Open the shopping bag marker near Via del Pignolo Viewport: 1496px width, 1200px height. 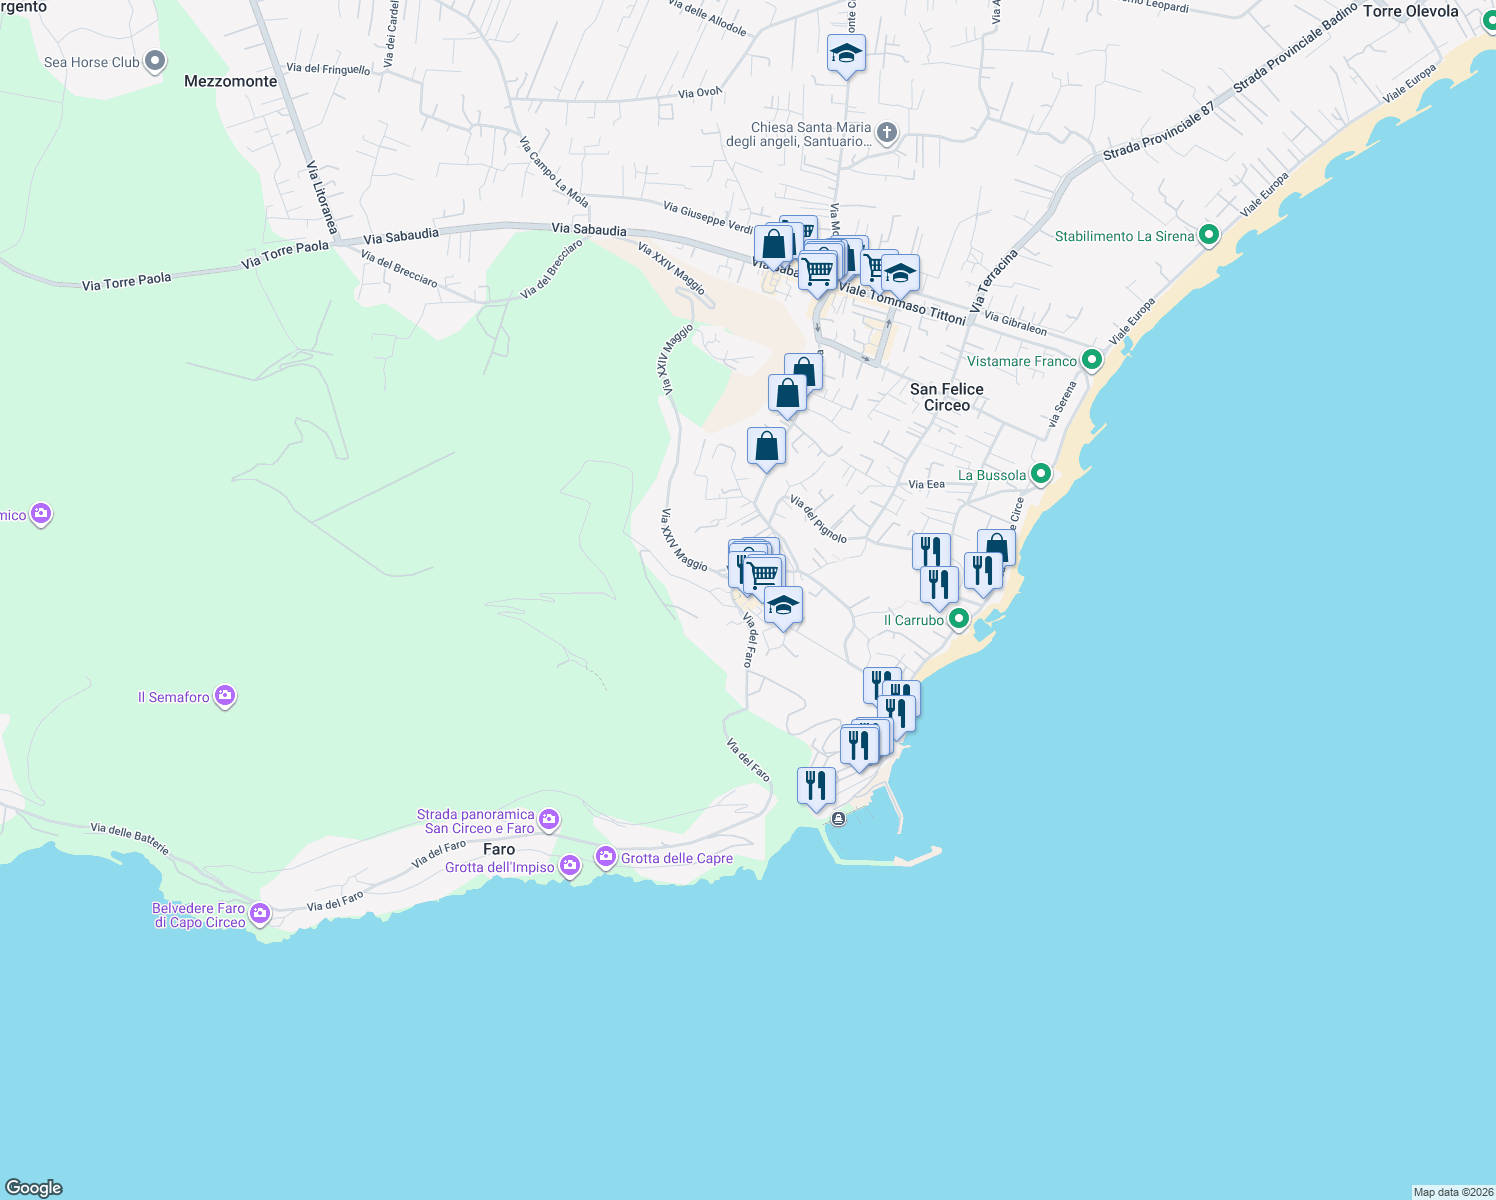[766, 445]
